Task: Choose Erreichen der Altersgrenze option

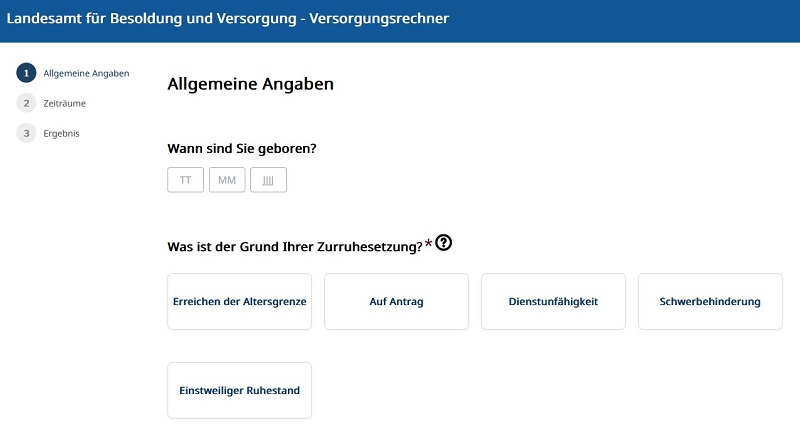Action: tap(239, 302)
